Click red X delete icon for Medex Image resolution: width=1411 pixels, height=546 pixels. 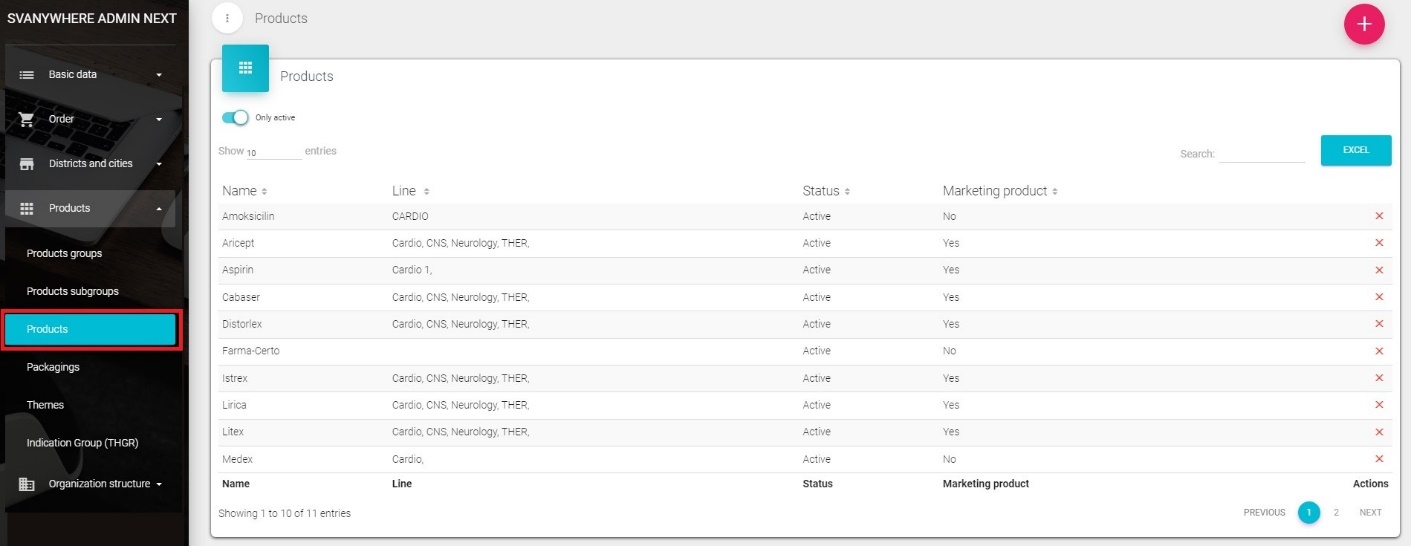point(1379,459)
